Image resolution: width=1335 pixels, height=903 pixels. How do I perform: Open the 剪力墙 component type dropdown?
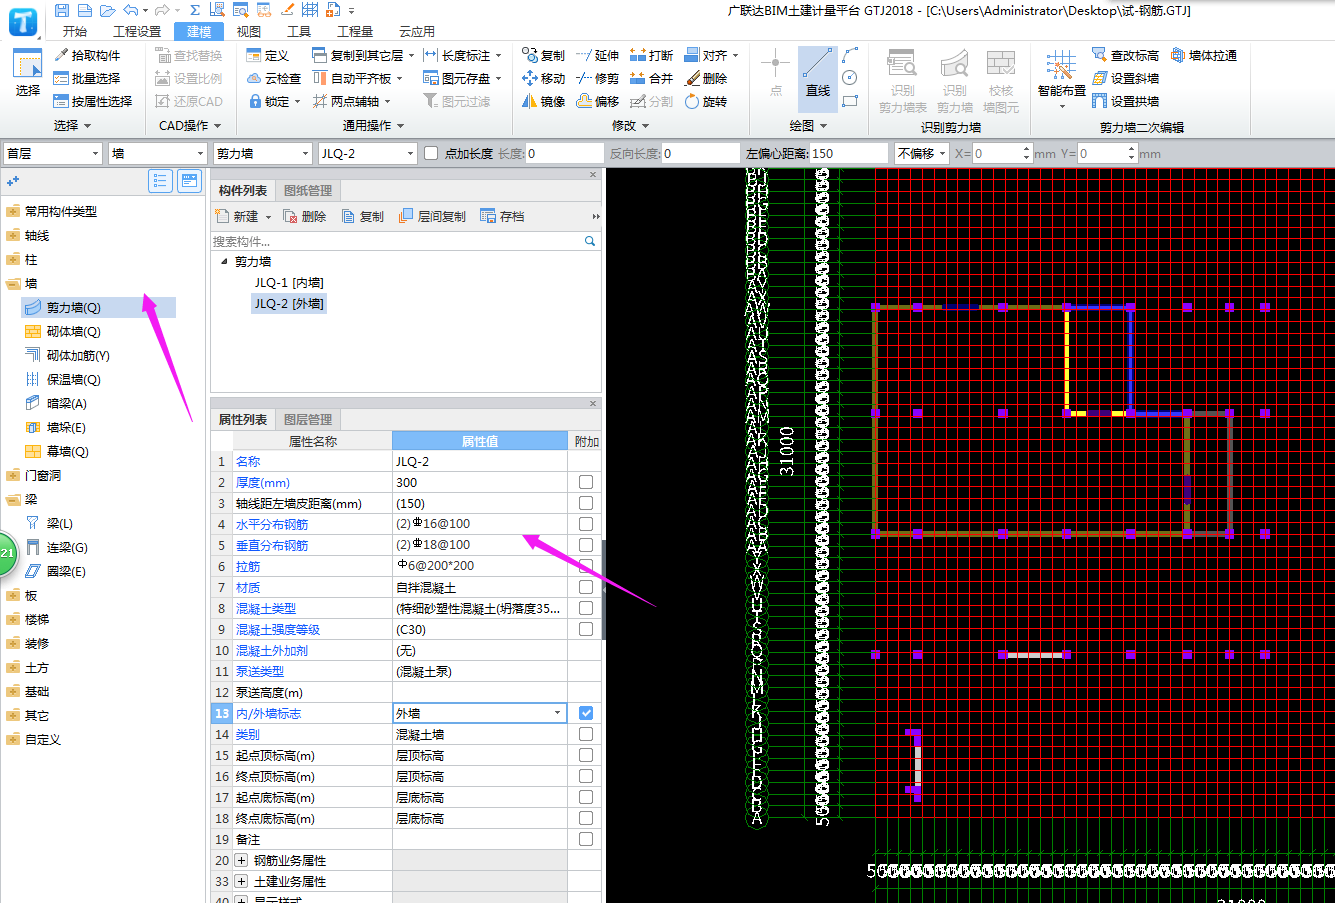(x=263, y=153)
